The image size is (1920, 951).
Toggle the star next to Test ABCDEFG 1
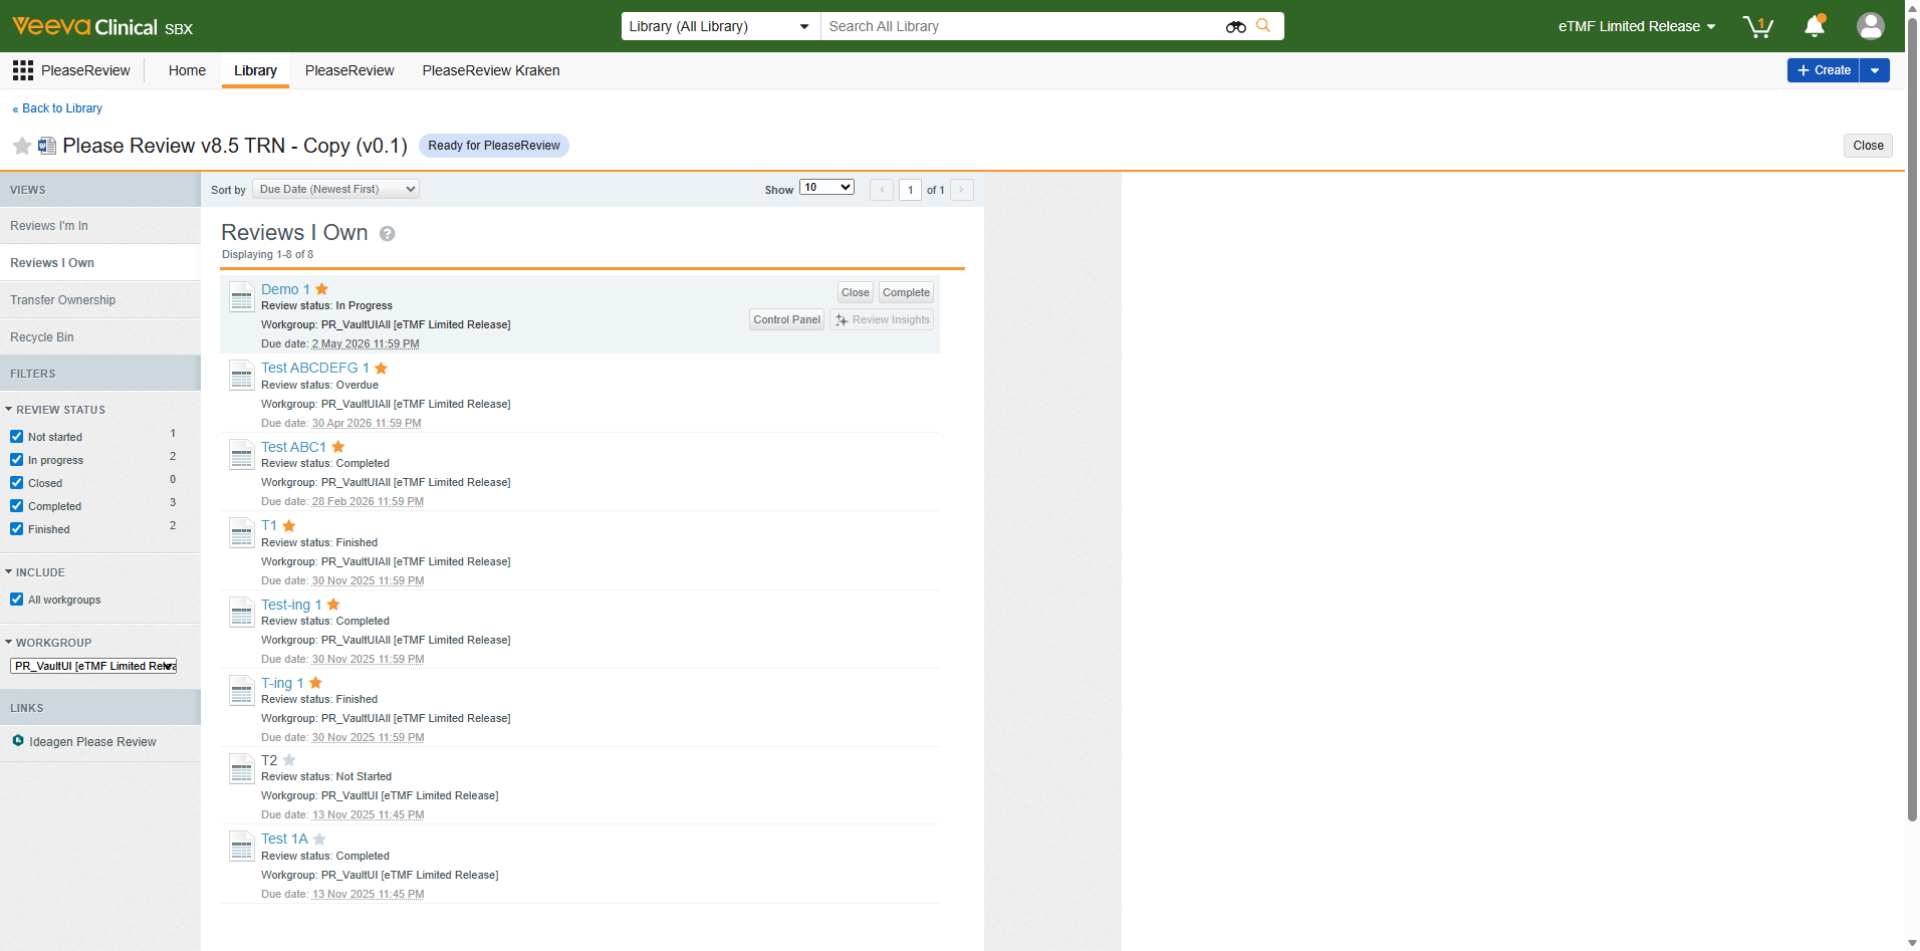pos(381,368)
